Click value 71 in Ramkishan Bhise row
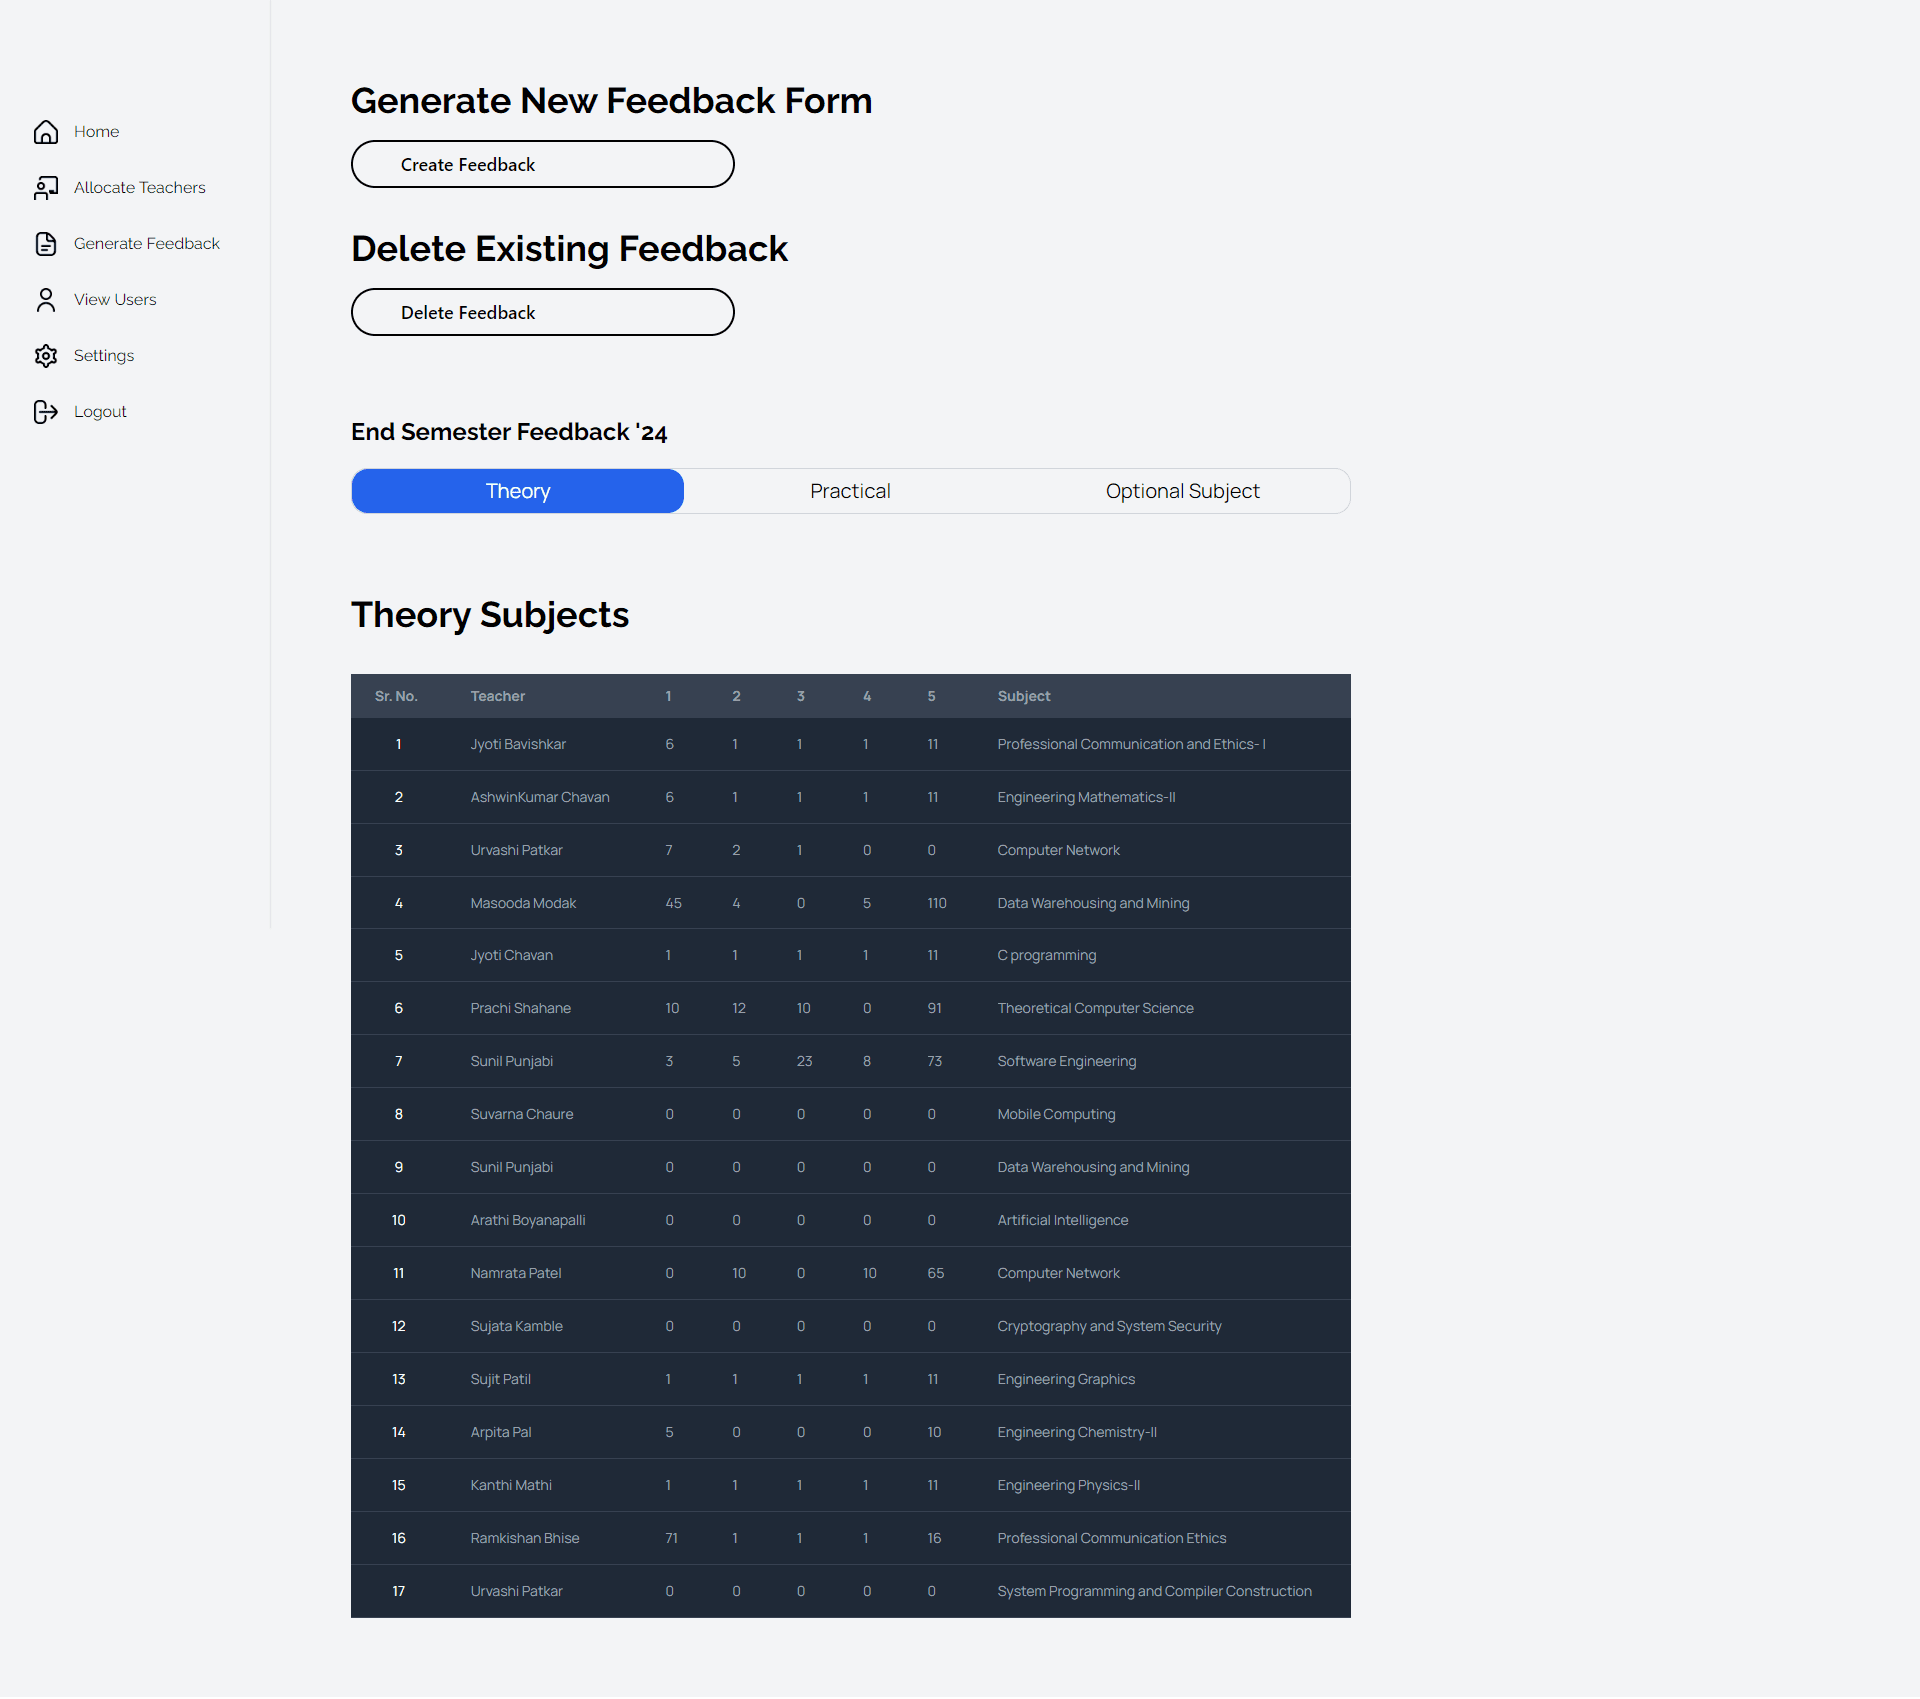The image size is (1920, 1699). tap(671, 1538)
